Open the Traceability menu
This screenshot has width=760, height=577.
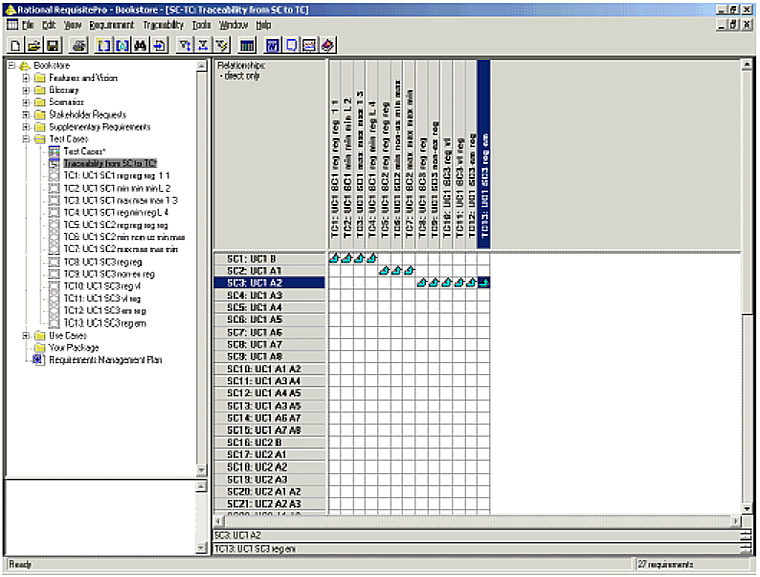(x=163, y=25)
